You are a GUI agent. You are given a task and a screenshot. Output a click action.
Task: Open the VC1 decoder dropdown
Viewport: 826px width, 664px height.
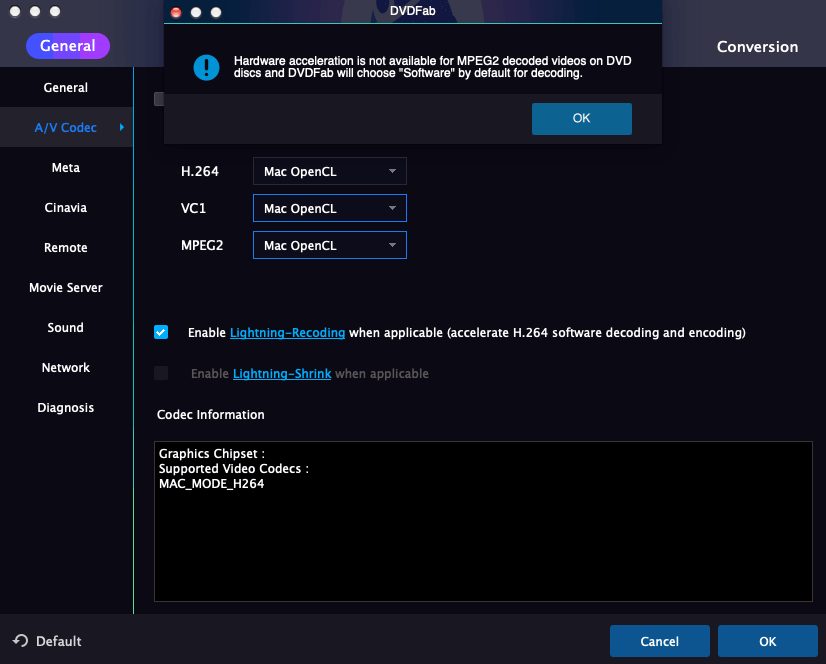click(330, 208)
